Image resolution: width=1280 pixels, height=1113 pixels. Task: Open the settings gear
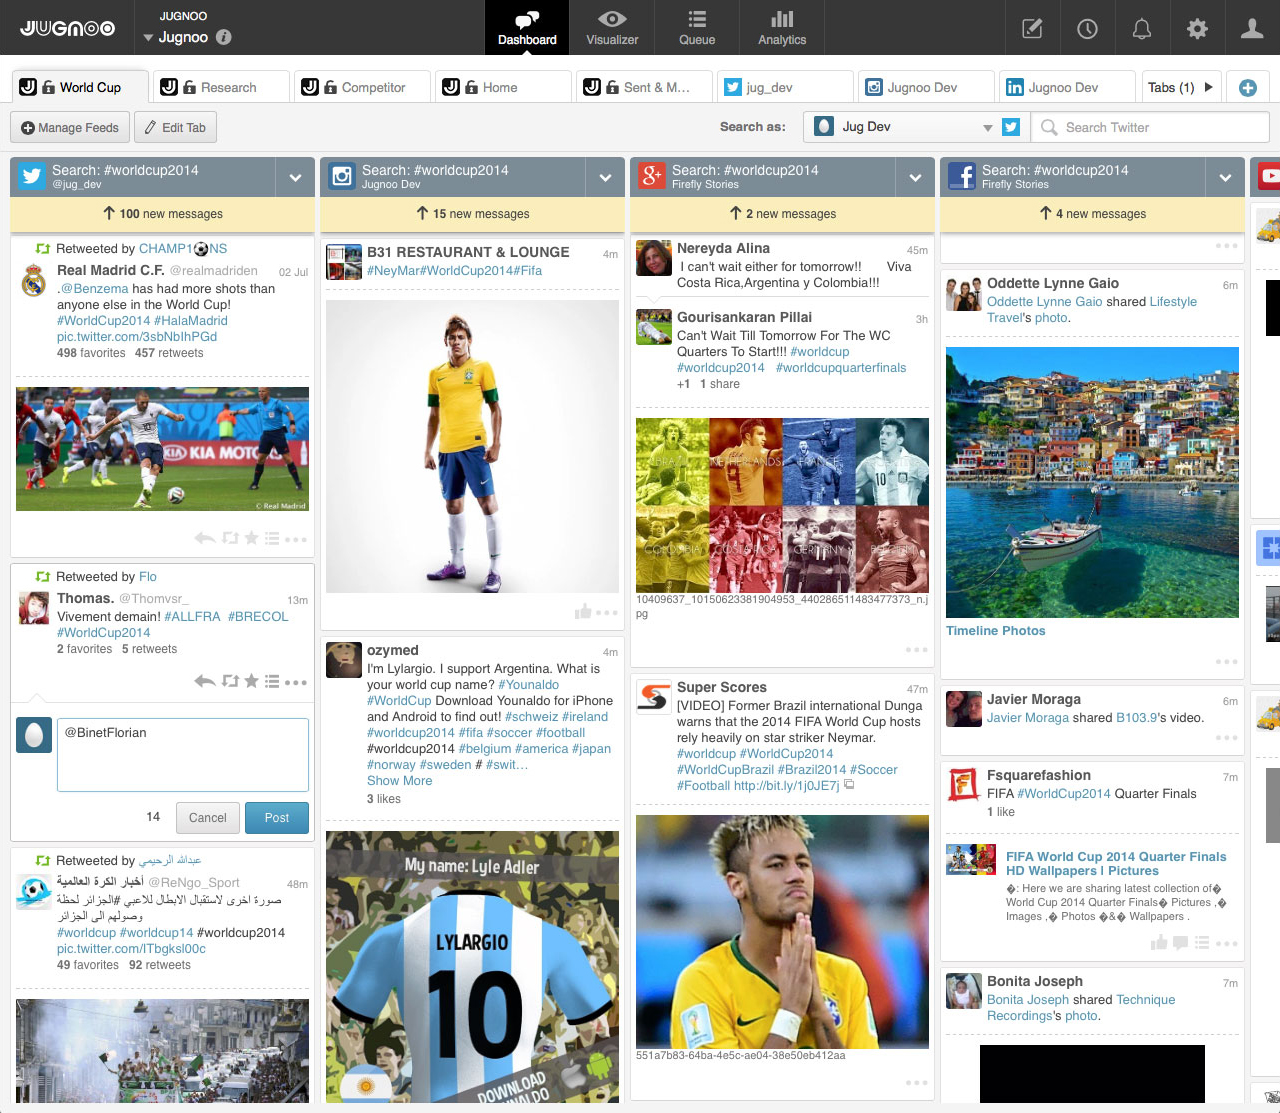tap(1197, 28)
